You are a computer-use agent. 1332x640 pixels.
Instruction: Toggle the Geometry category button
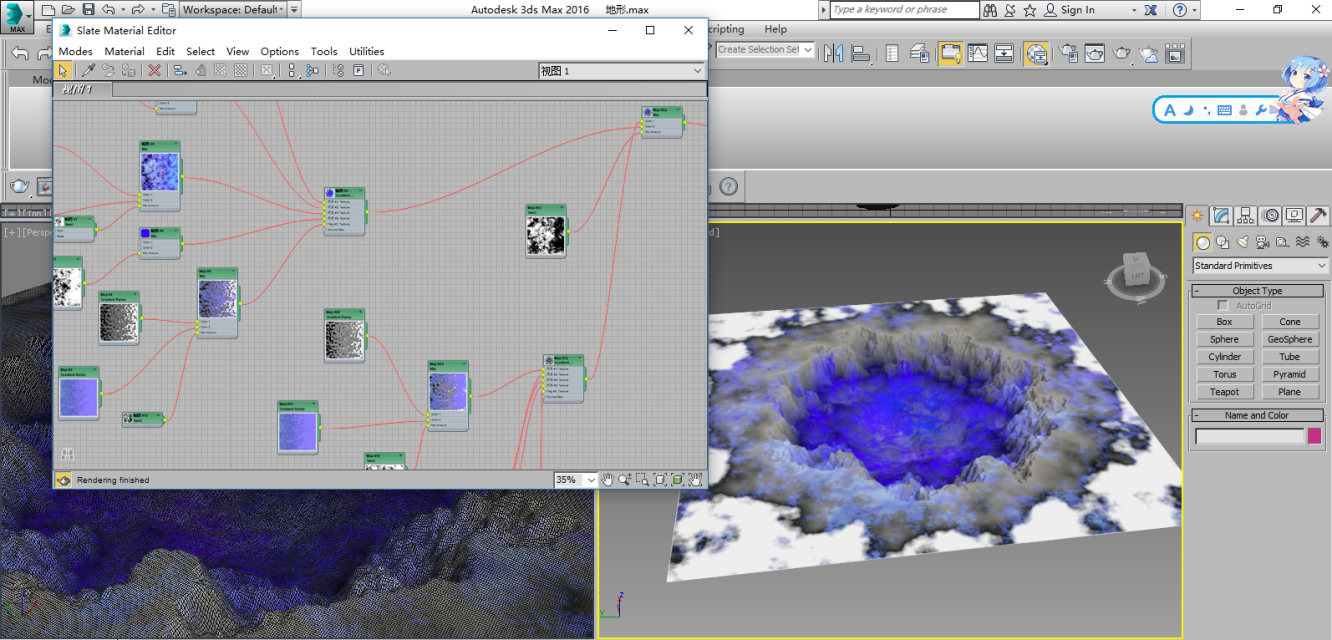coord(1203,242)
